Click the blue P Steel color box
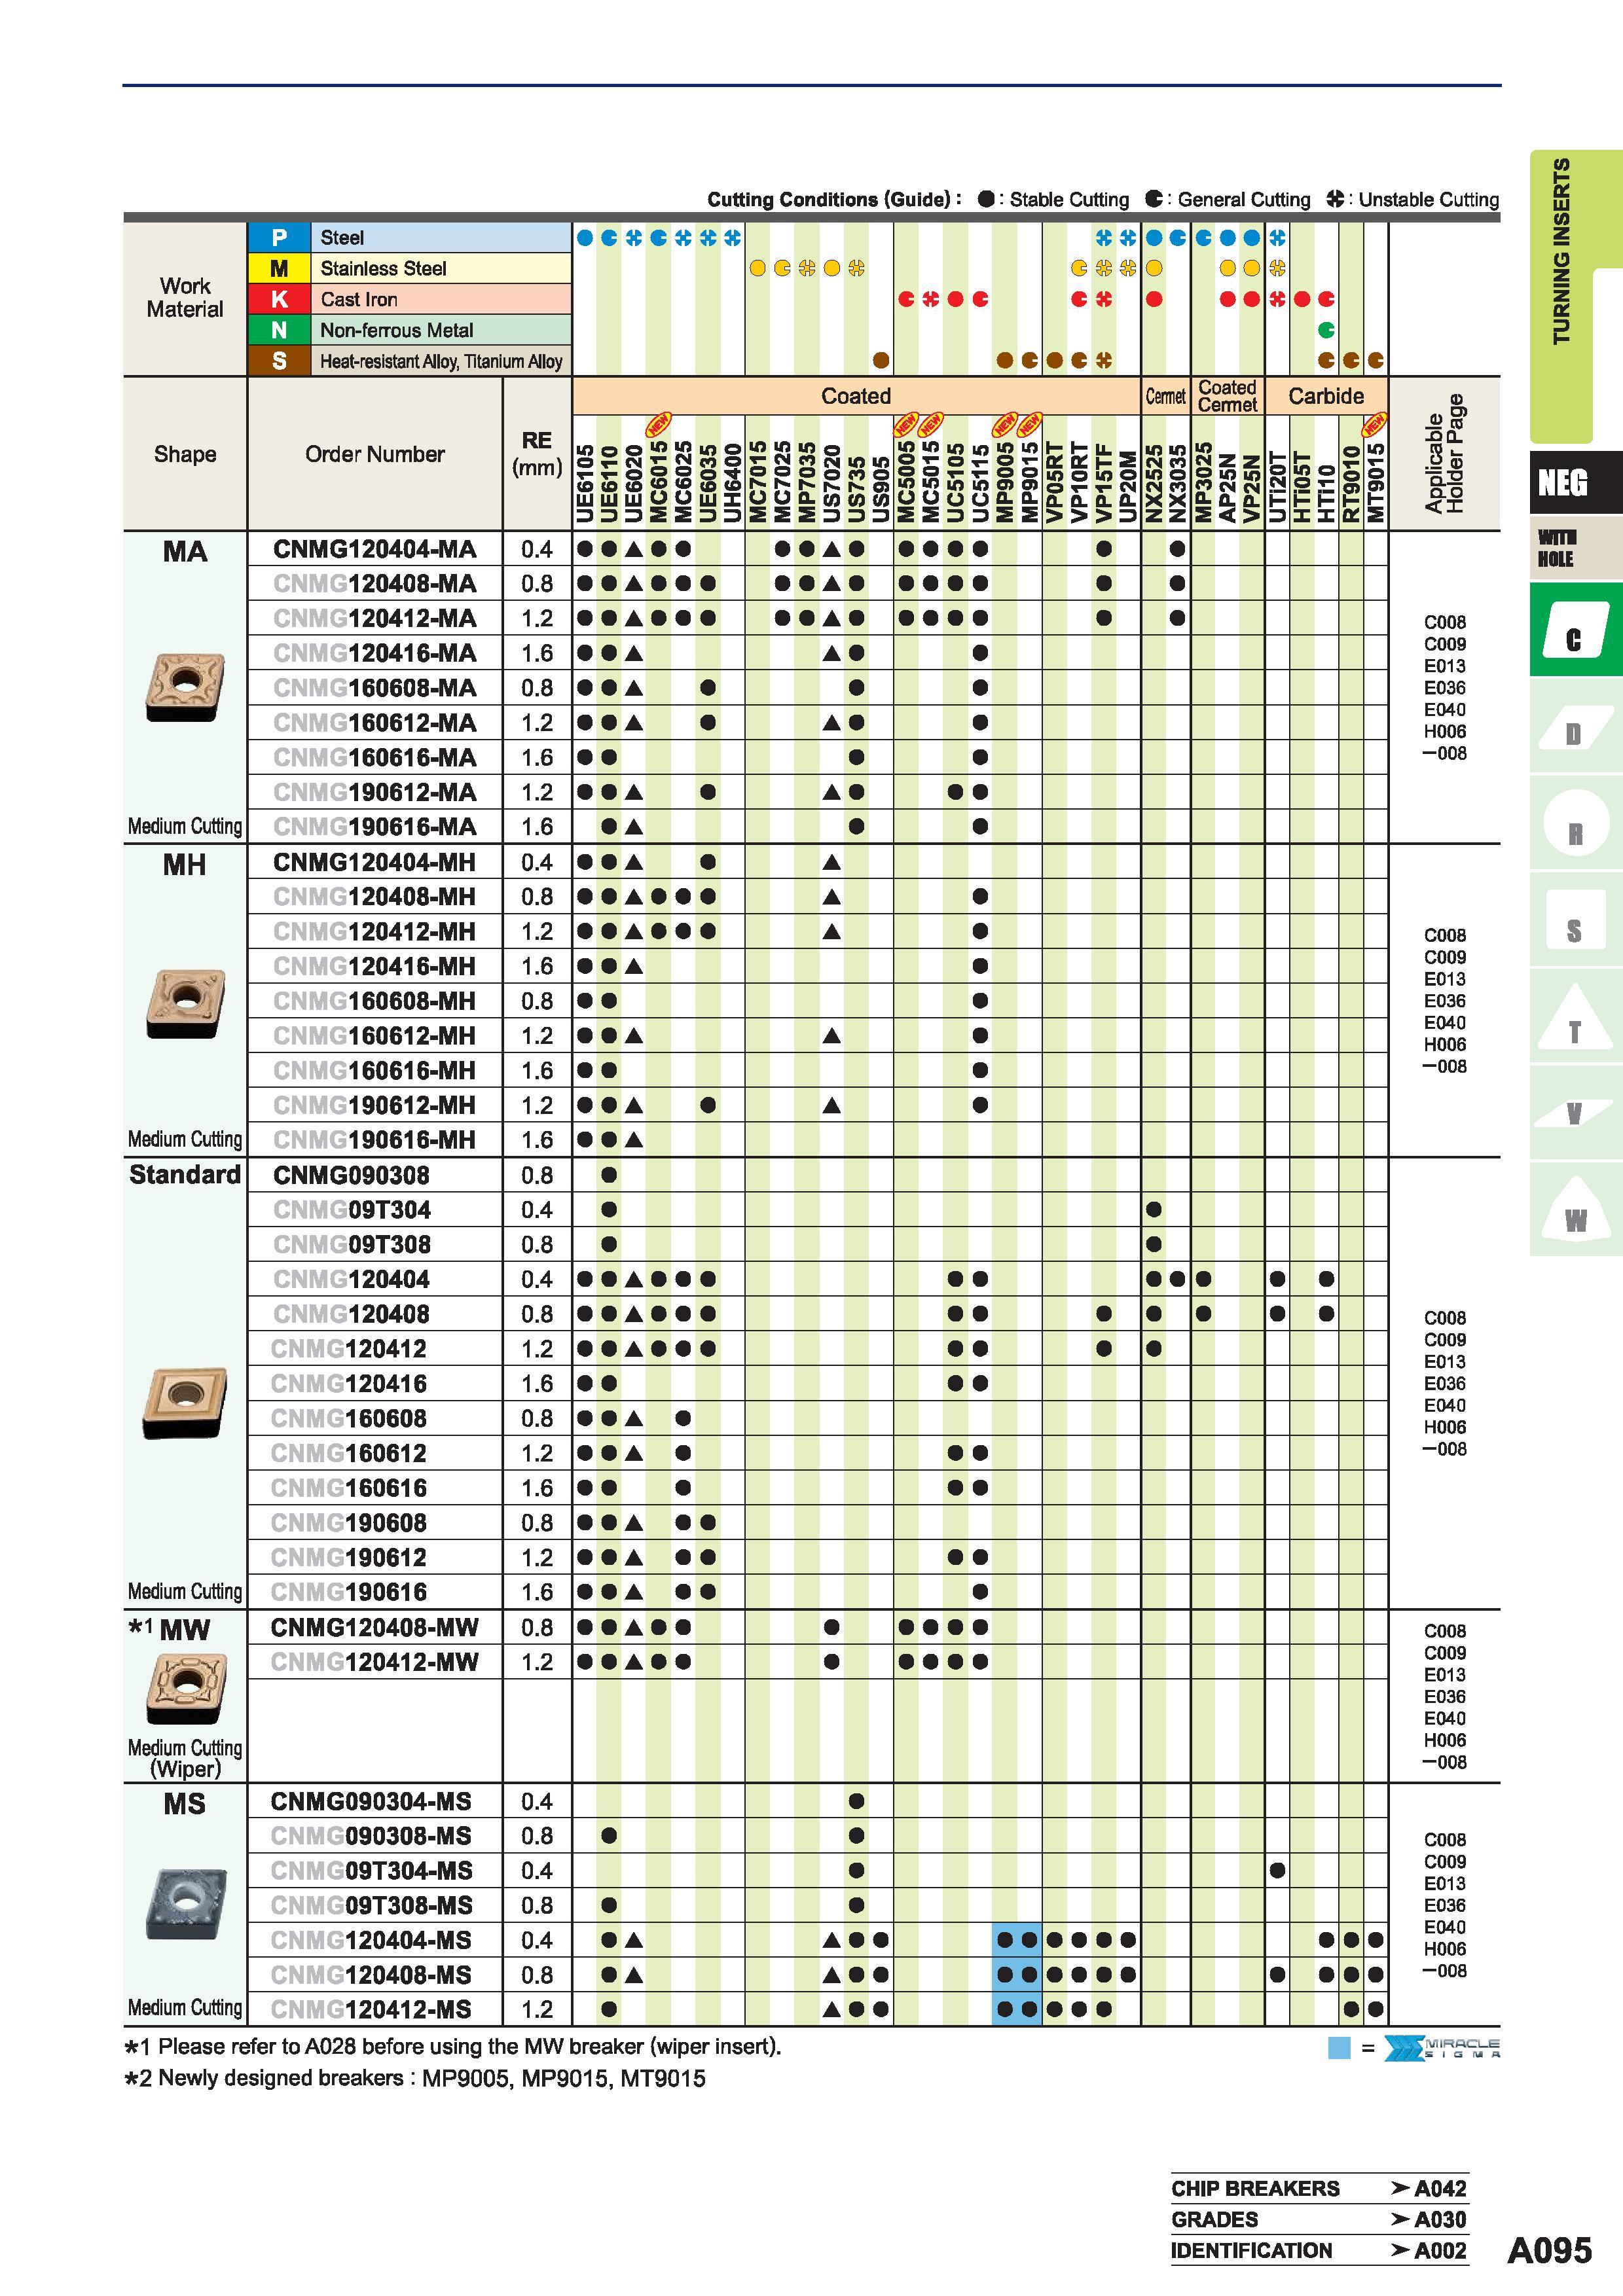The image size is (1623, 2296). click(279, 237)
